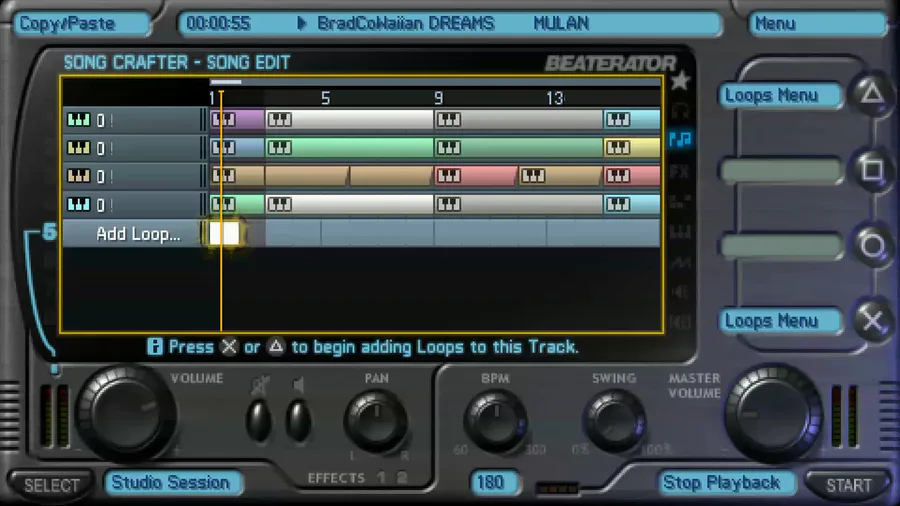Click the 180 BPM value field
Screen dimensions: 900x506
point(494,482)
